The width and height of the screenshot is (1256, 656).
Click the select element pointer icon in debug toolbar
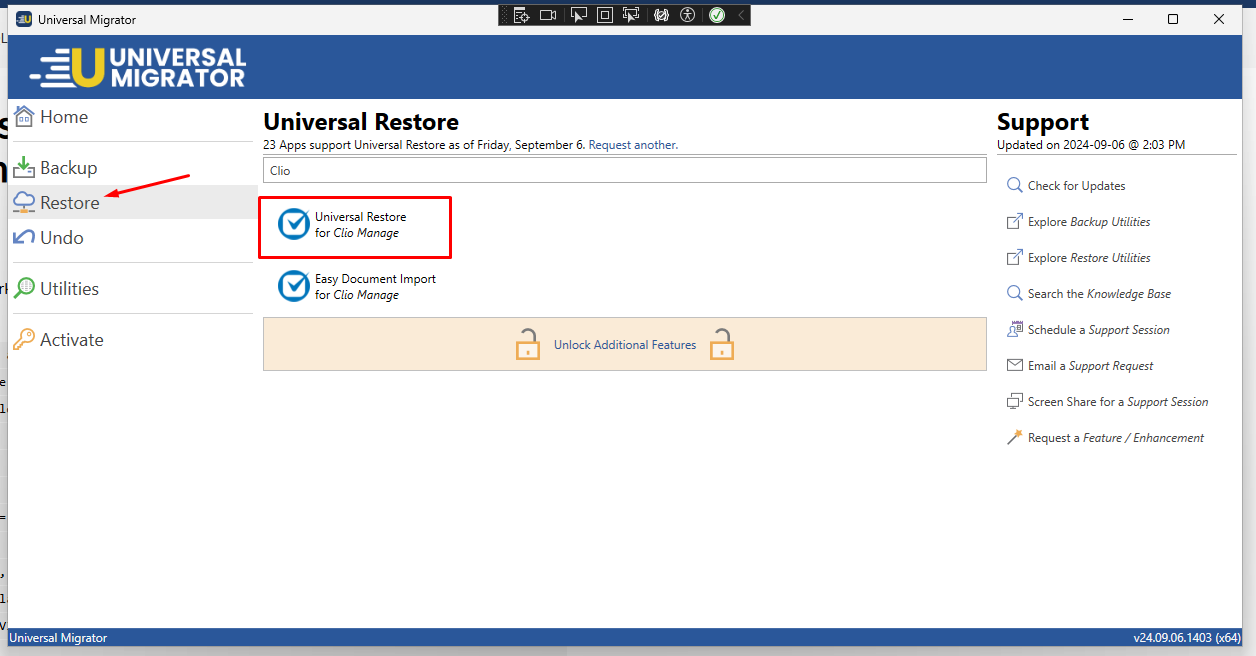point(577,15)
